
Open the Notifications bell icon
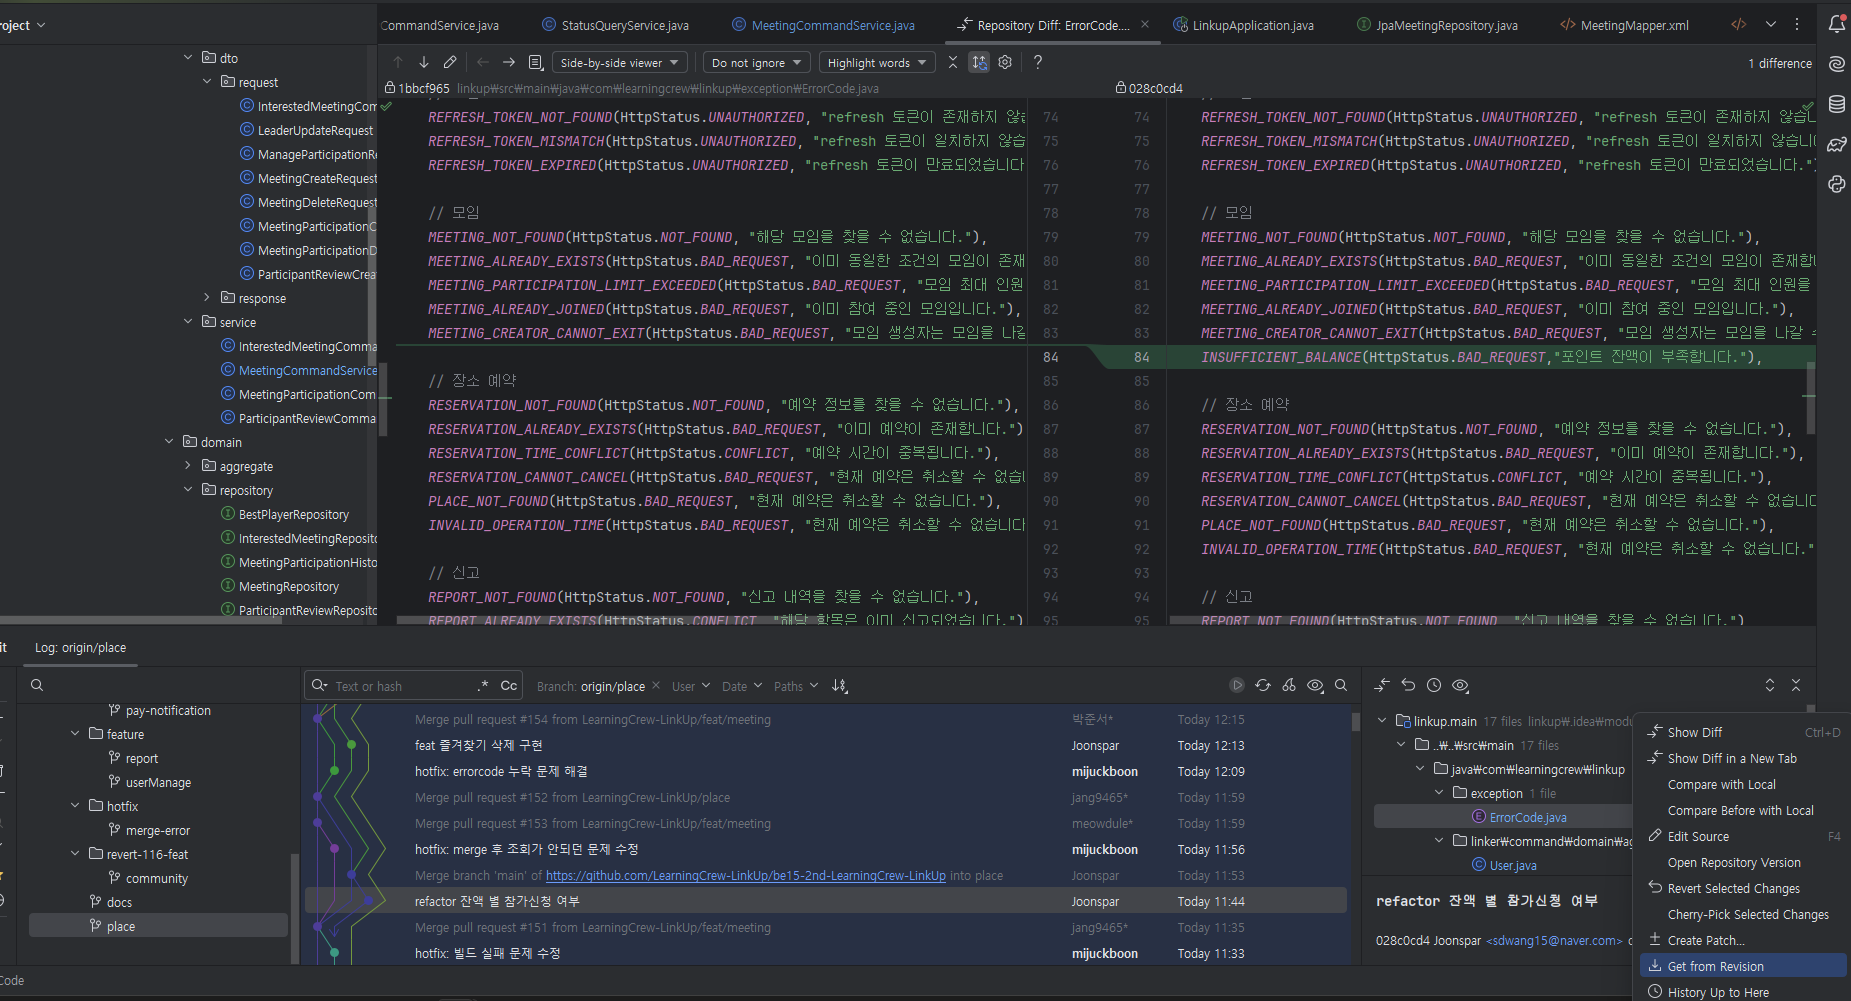click(x=1837, y=25)
